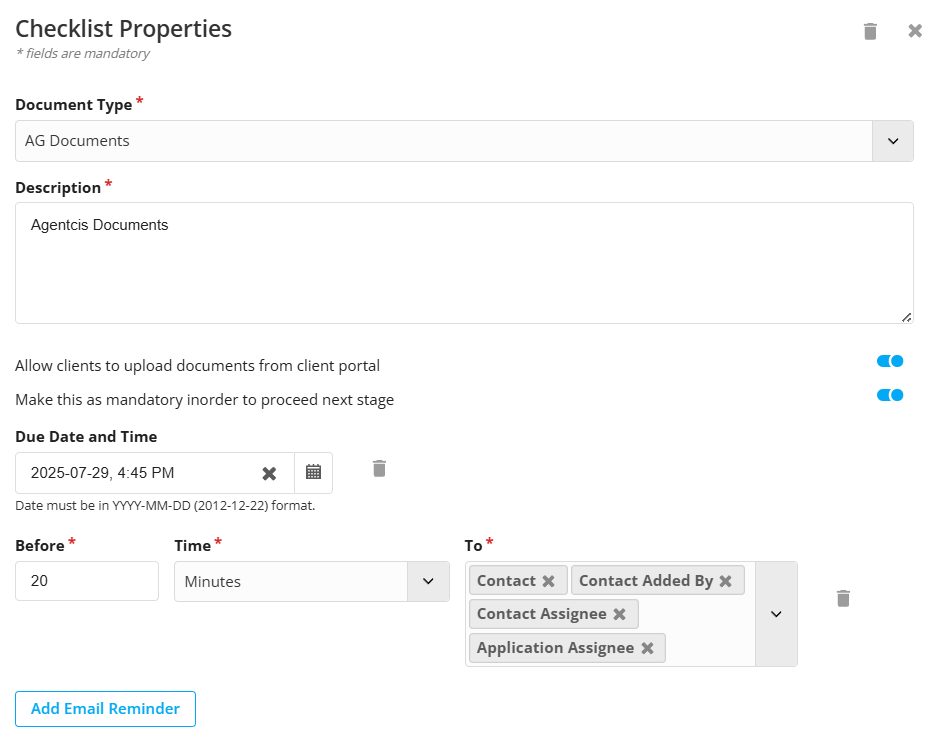
Task: Delete the email reminder row
Action: pyautogui.click(x=843, y=598)
